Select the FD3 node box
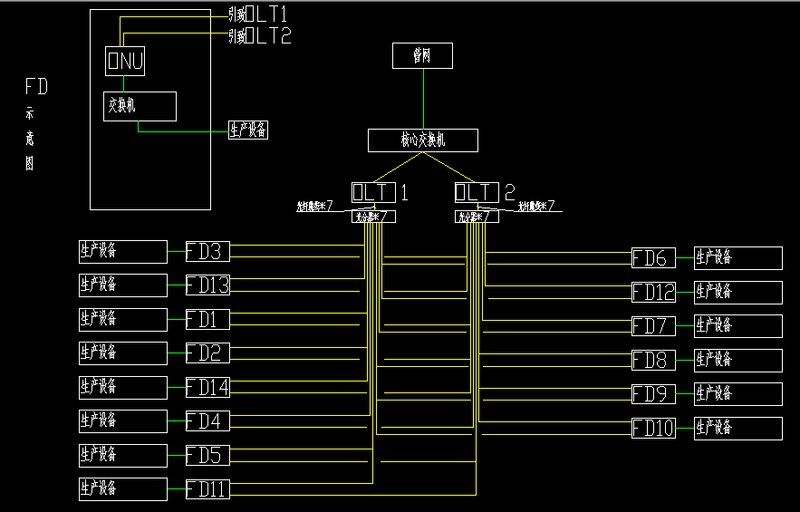The height and width of the screenshot is (512, 800). 208,251
